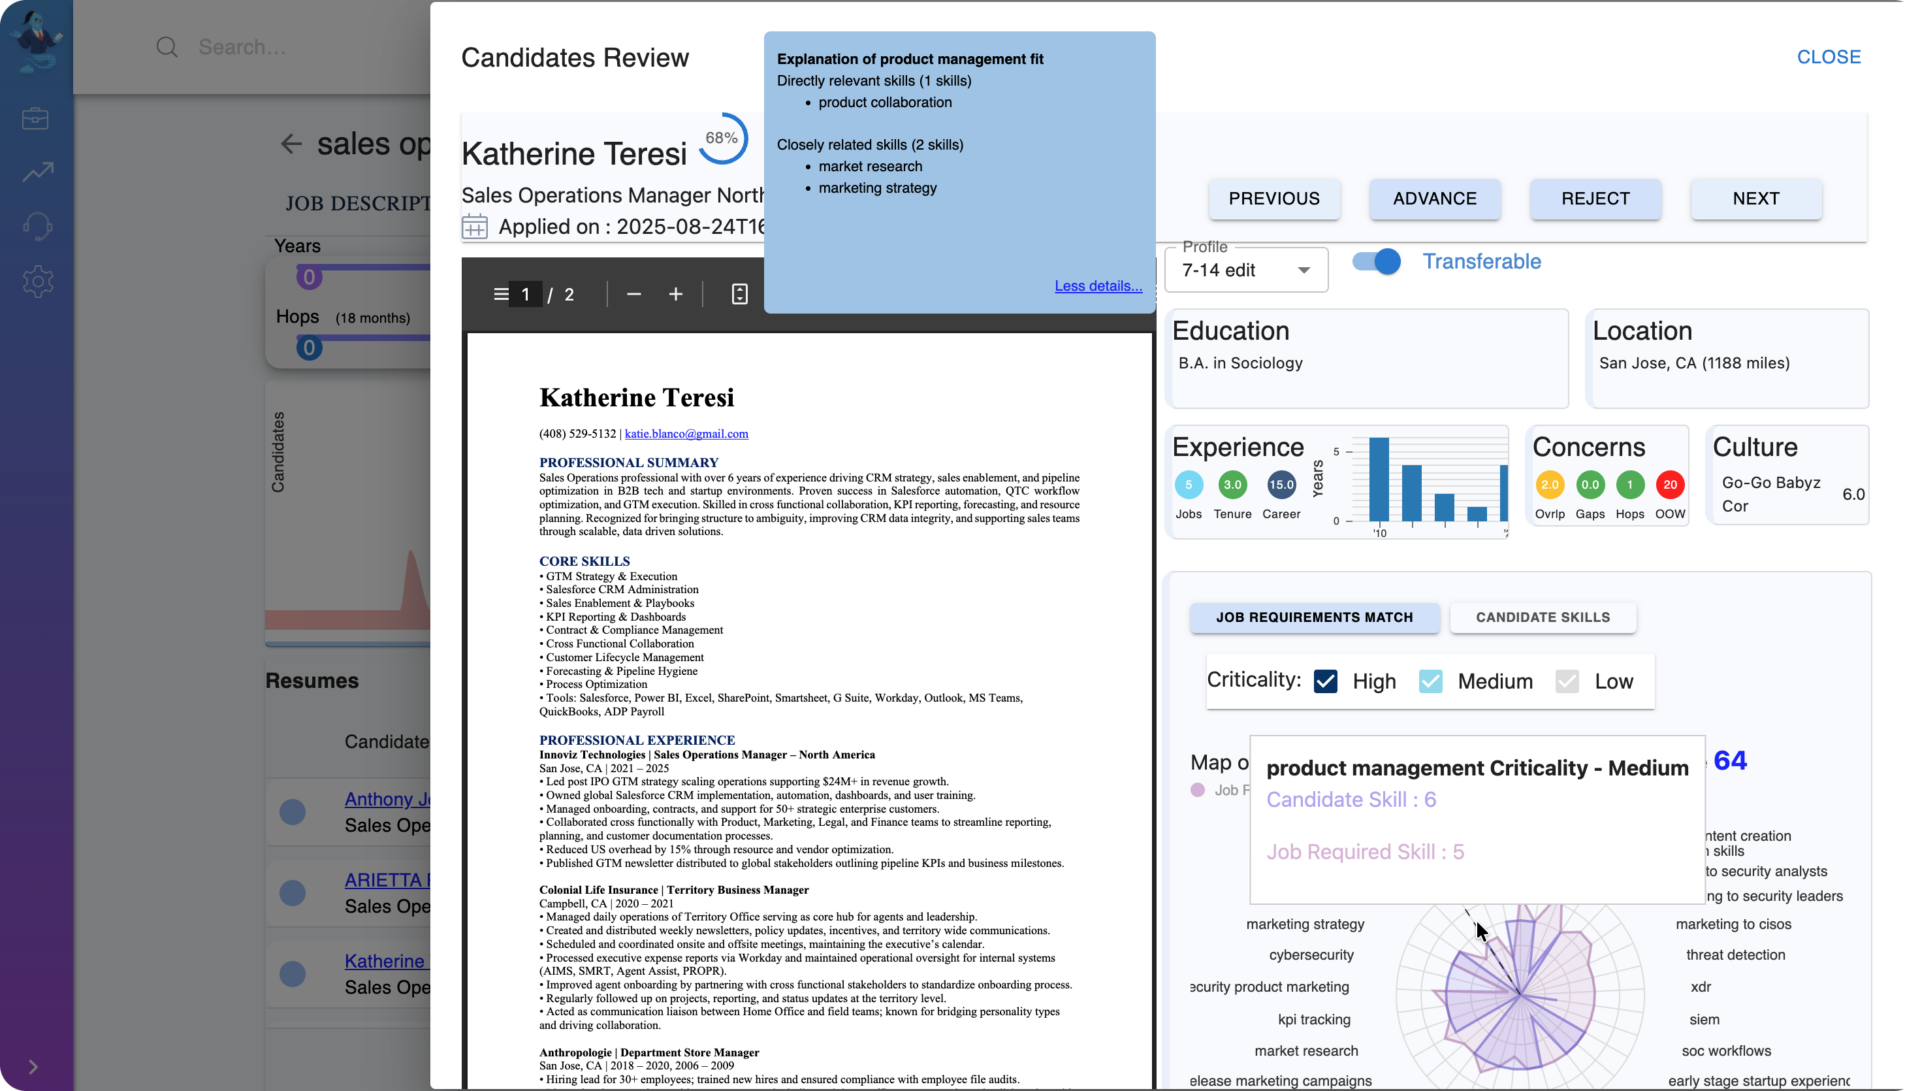Click the REJECT candidate button
Screen dimensions: 1920x1091
tap(1595, 199)
